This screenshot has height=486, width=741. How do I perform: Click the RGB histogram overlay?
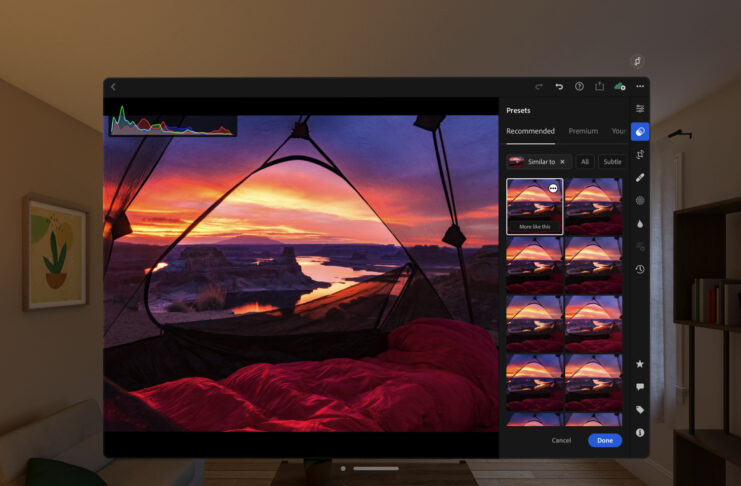(x=172, y=121)
